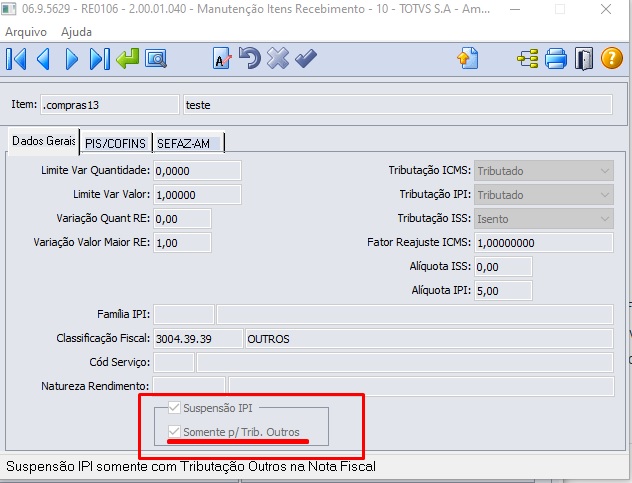The image size is (632, 483).
Task: Open the search magnifier icon
Action: (156, 59)
